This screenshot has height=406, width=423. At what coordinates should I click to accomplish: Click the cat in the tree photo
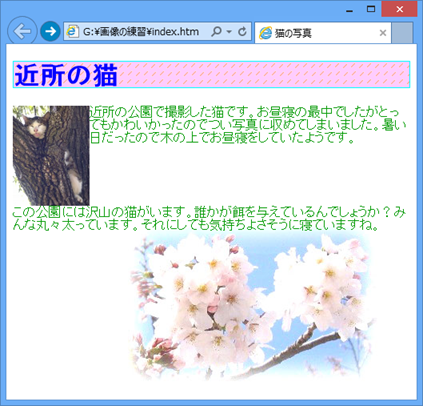tap(51, 155)
